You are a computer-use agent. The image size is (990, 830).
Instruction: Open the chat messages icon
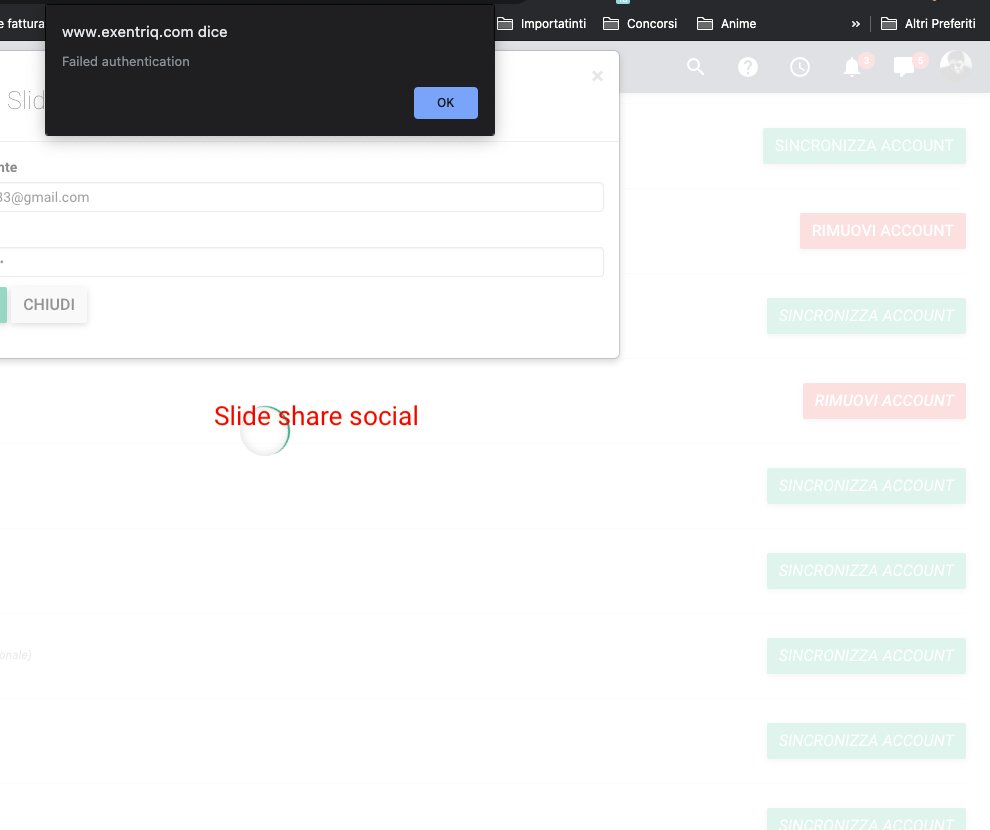[904, 67]
